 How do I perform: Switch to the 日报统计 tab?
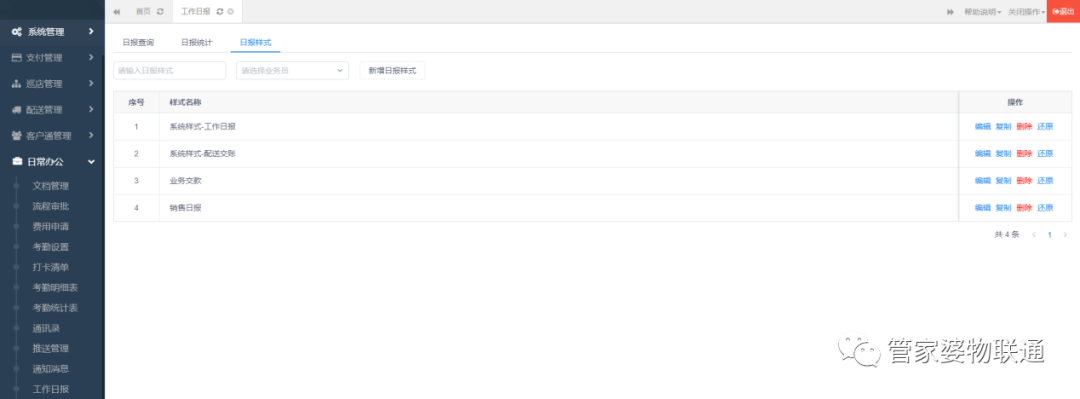(x=196, y=42)
